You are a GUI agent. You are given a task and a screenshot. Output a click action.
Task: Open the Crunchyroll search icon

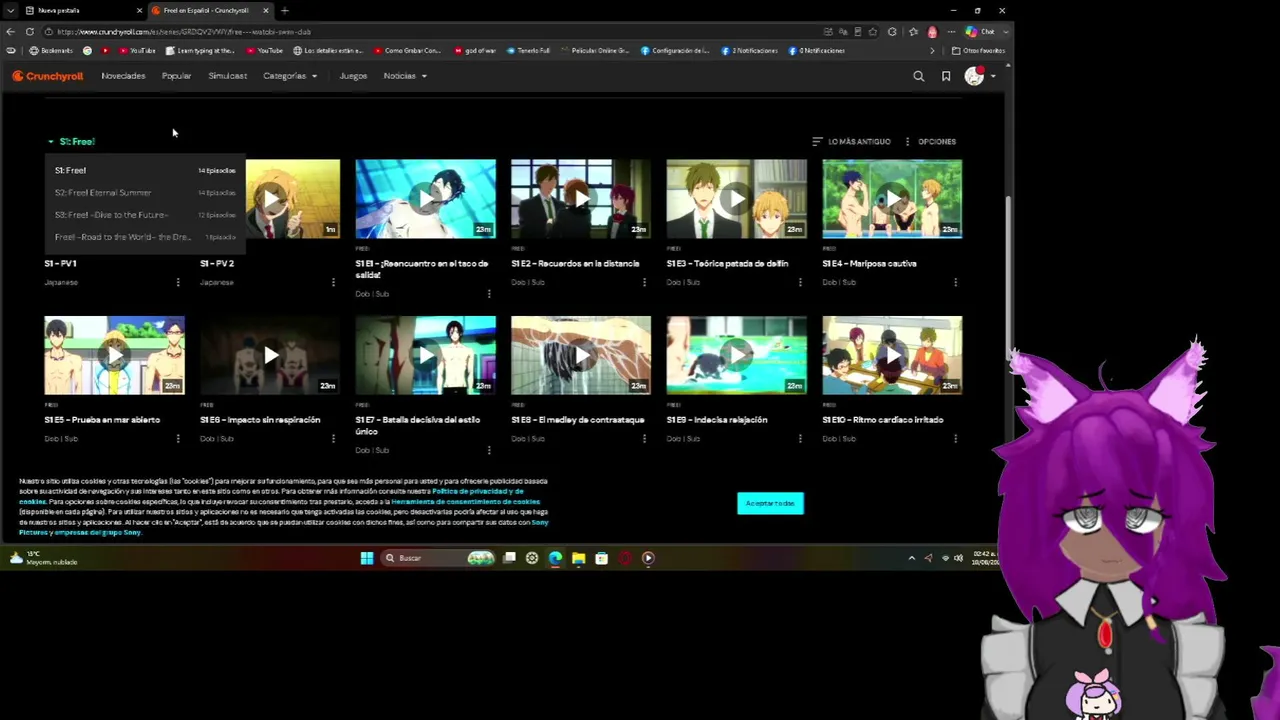tap(919, 76)
